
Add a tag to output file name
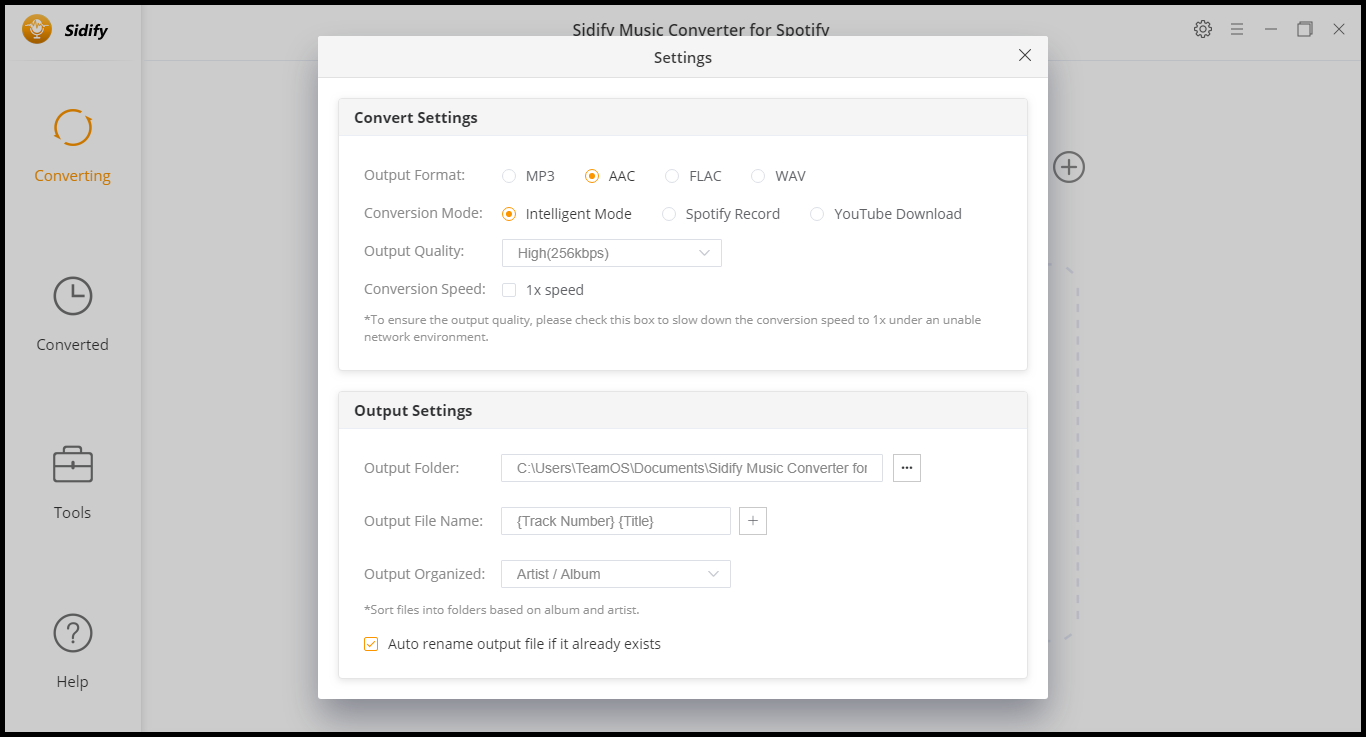[x=753, y=521]
